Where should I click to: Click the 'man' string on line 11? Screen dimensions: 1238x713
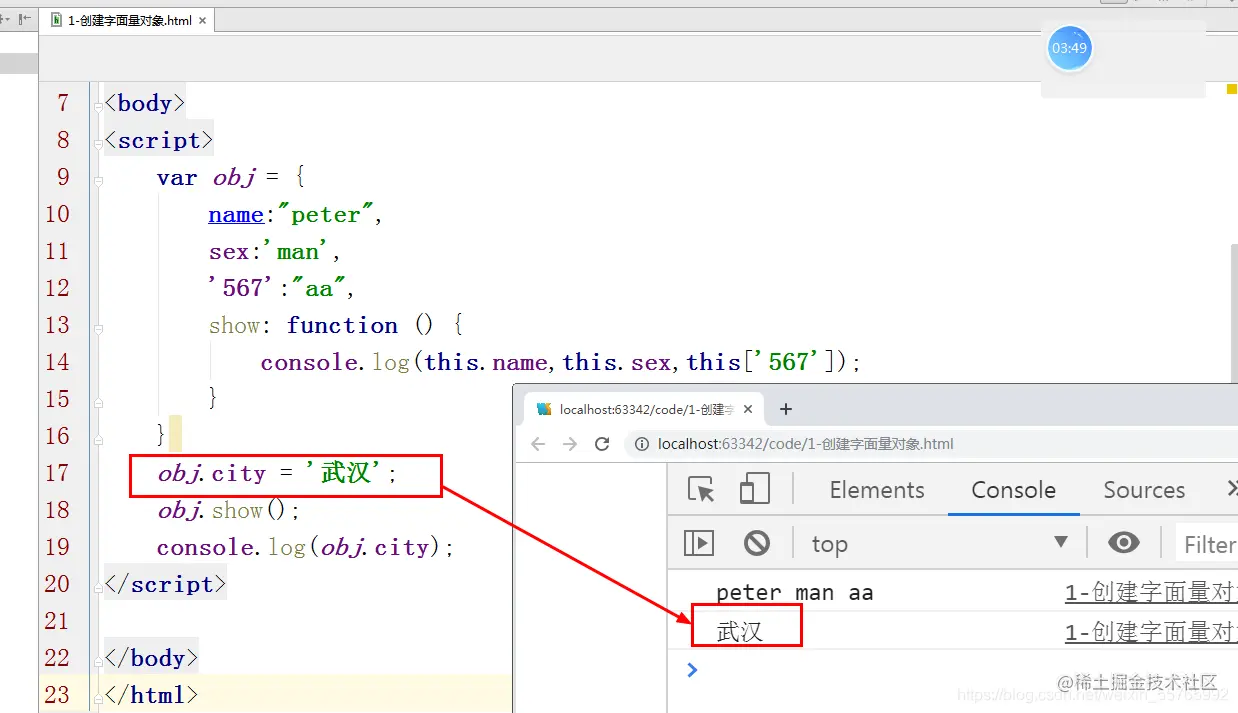[296, 252]
